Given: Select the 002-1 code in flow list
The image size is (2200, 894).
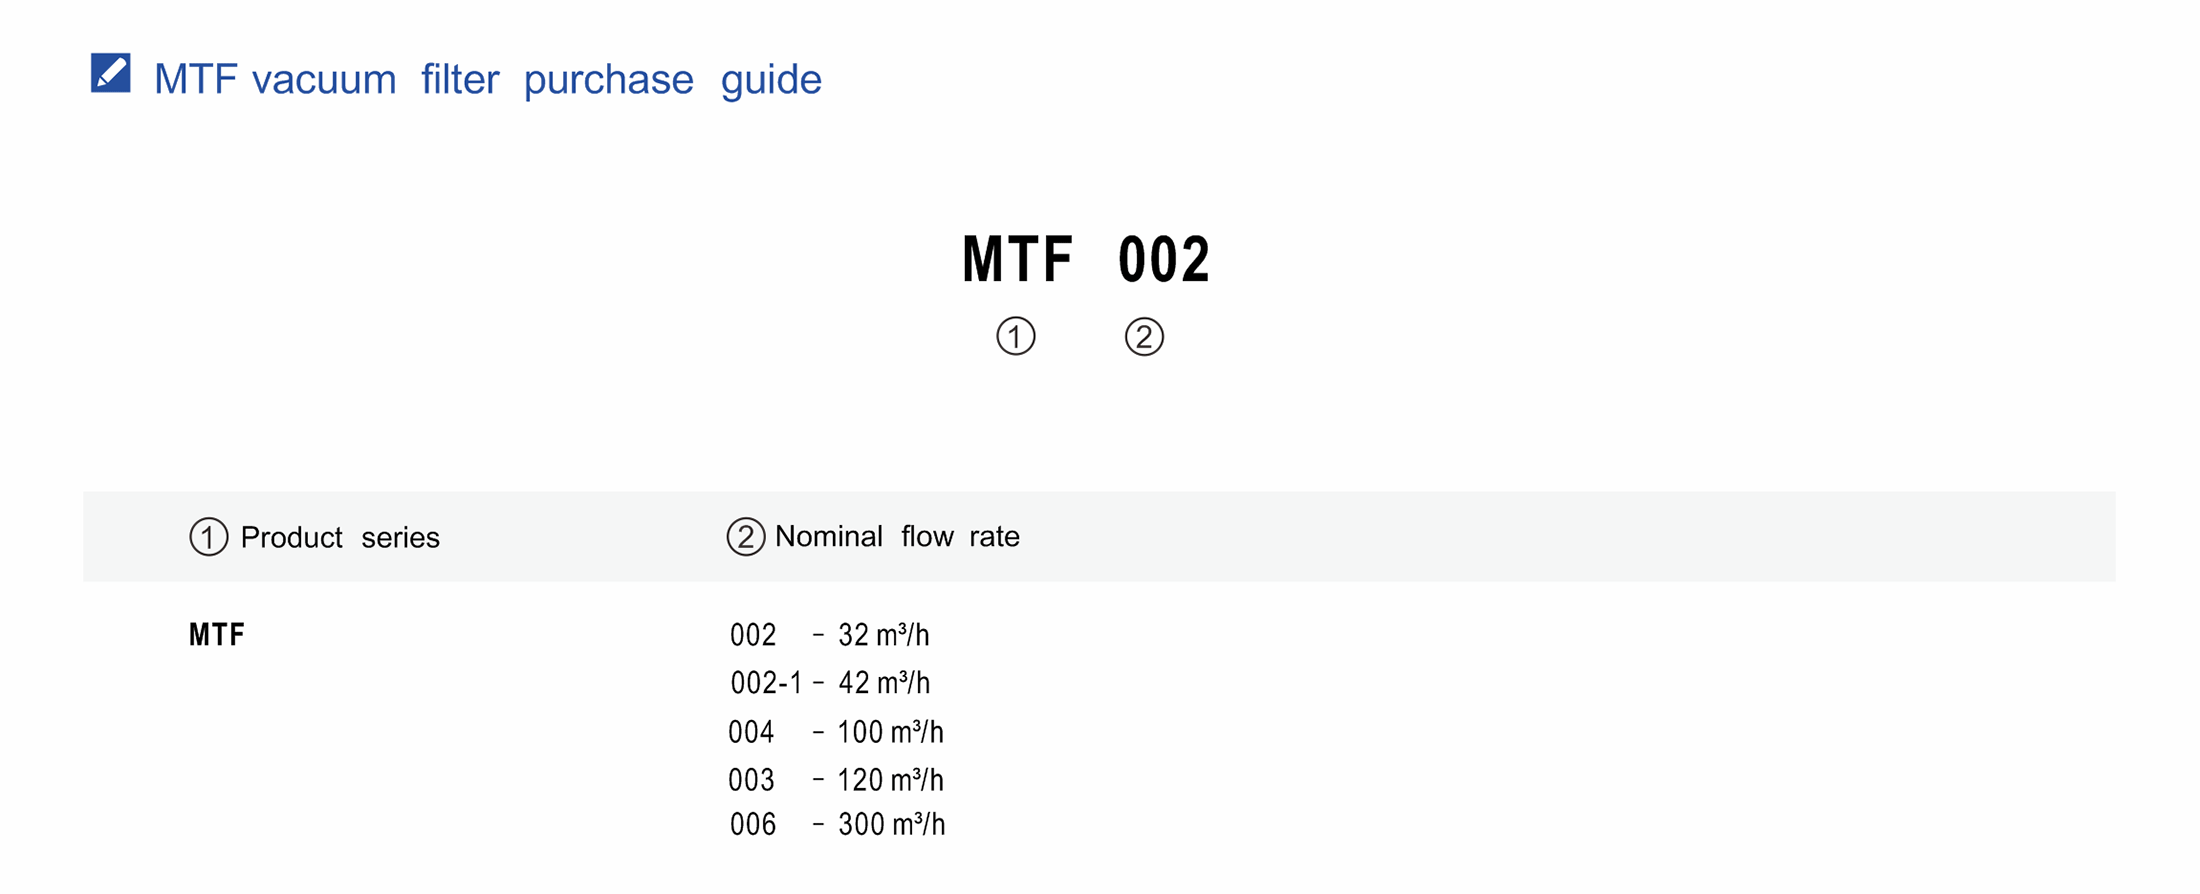Looking at the screenshot, I should click(x=766, y=683).
